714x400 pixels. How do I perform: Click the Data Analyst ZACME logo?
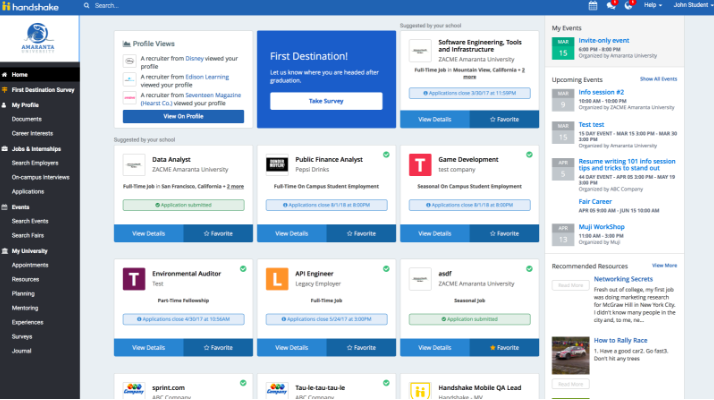[x=134, y=164]
